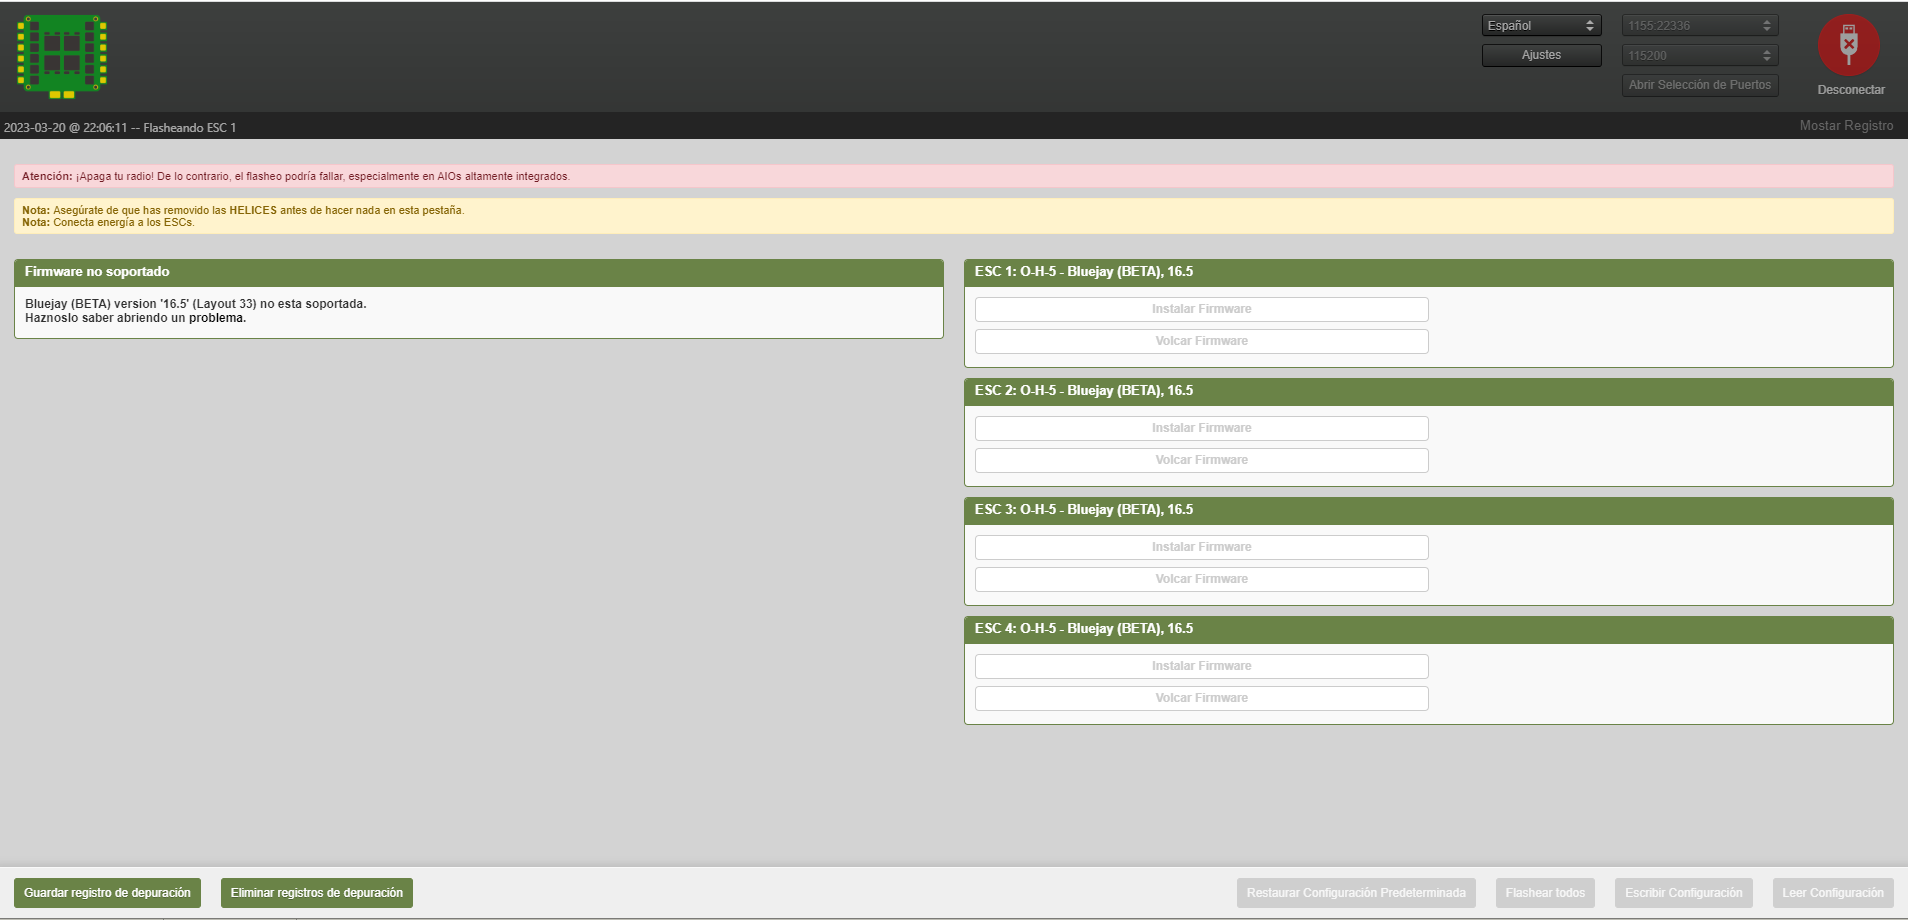
Task: Click Instalar Firmware for ESC 2
Action: pyautogui.click(x=1200, y=428)
